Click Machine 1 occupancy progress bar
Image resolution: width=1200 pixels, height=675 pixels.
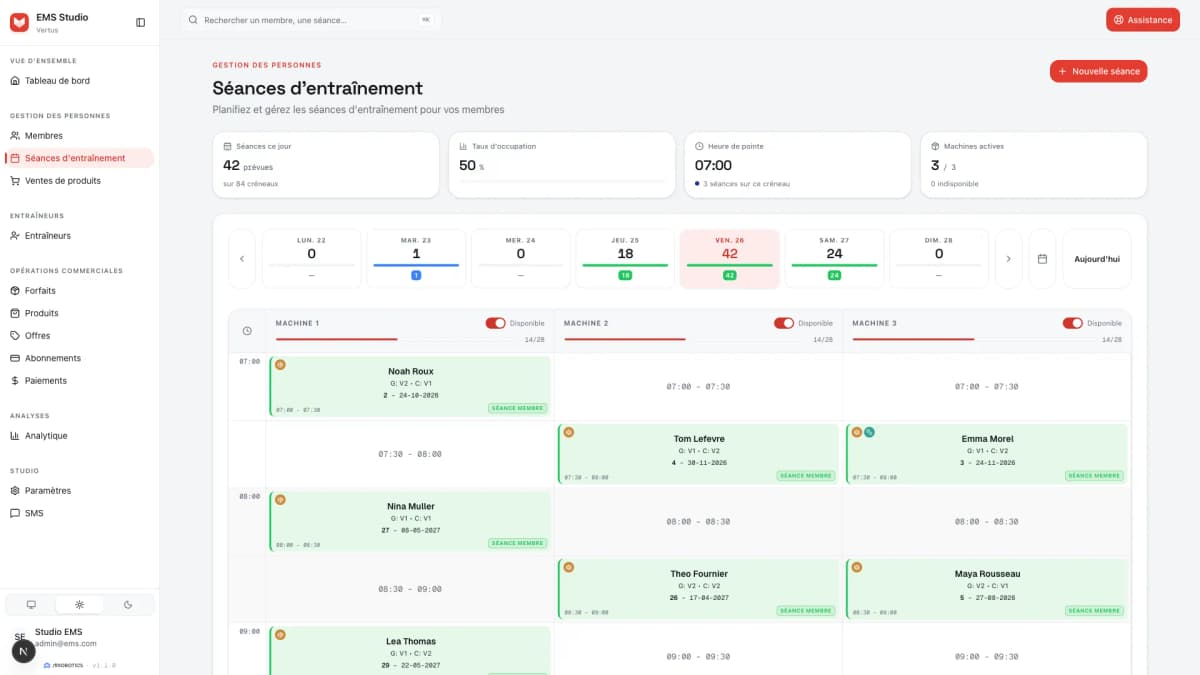(x=397, y=340)
